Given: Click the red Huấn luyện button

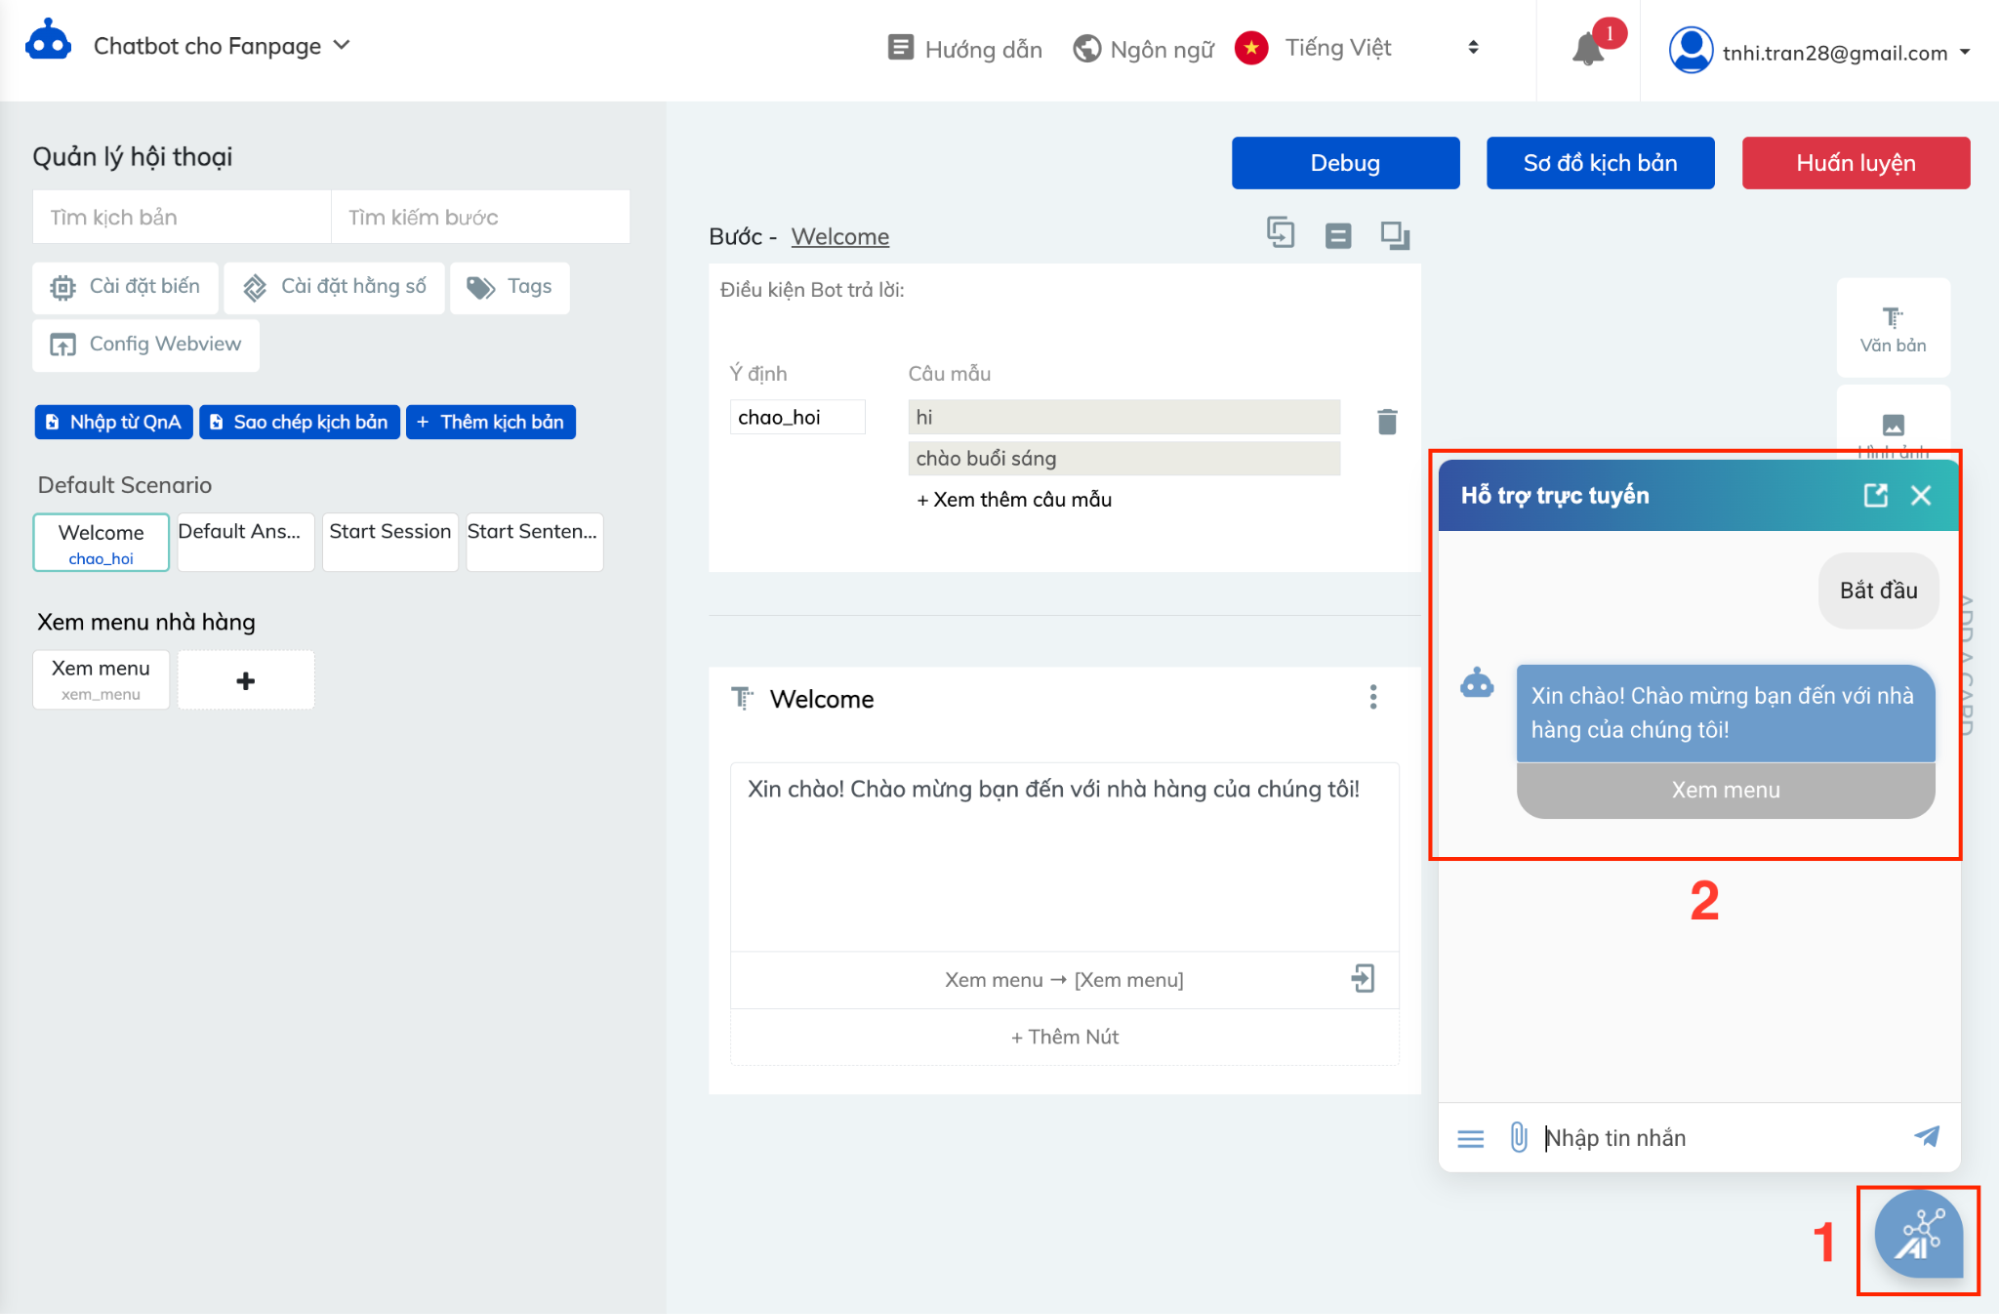Looking at the screenshot, I should [1855, 163].
